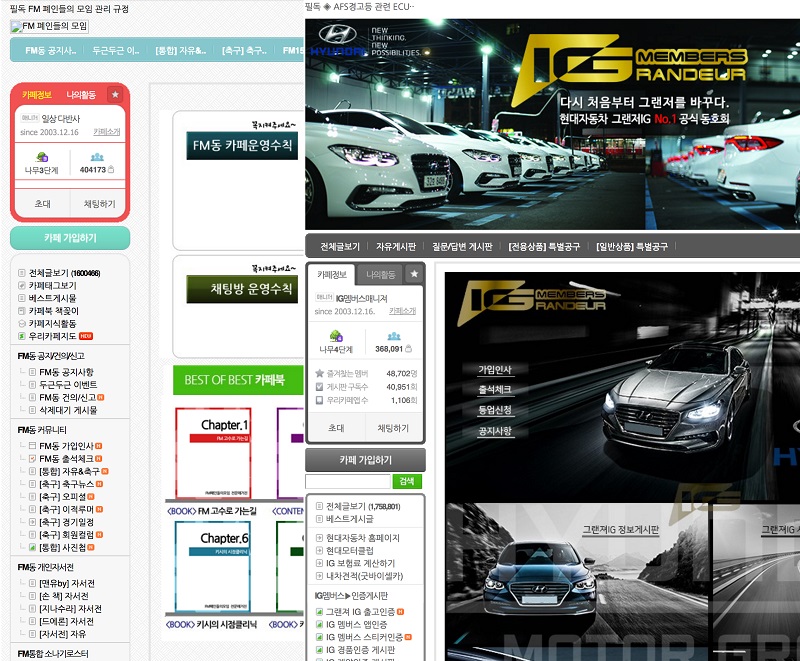
Task: Click the photo icon beside 그랜저 IG 출고인증
Action: (319, 612)
